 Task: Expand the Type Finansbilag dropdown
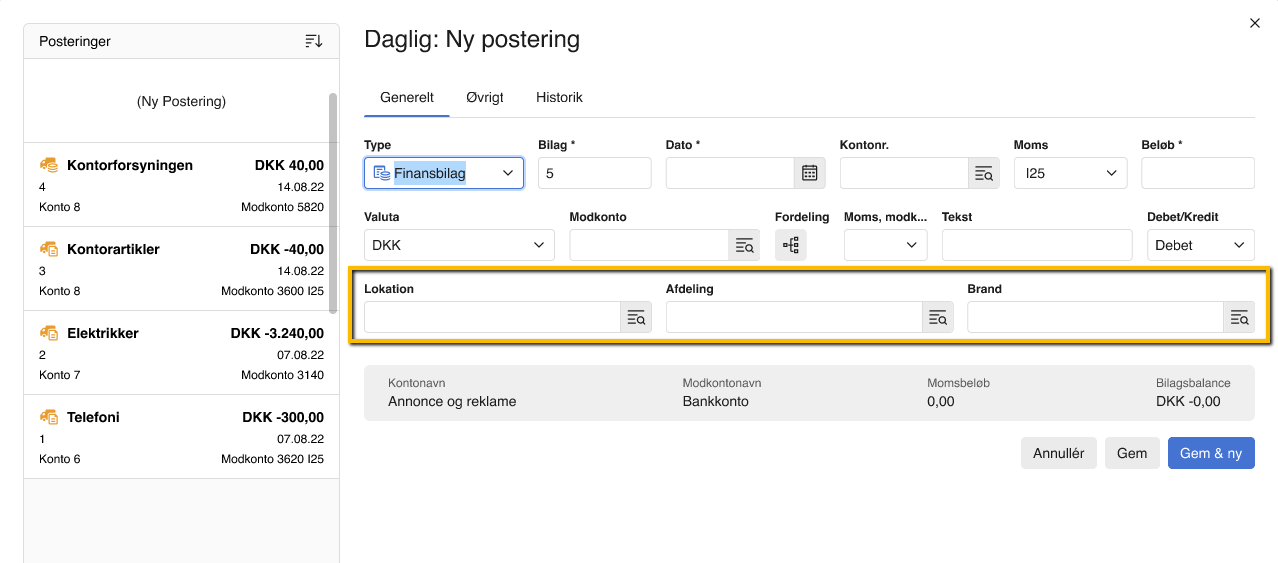[x=444, y=173]
